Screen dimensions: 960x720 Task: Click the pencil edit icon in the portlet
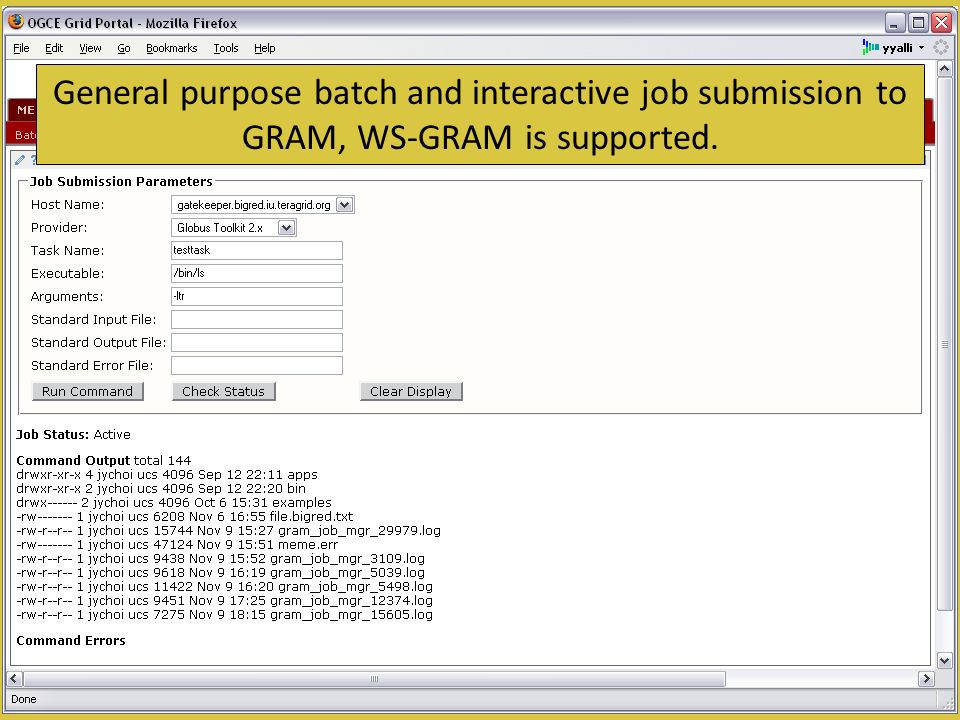[20, 160]
